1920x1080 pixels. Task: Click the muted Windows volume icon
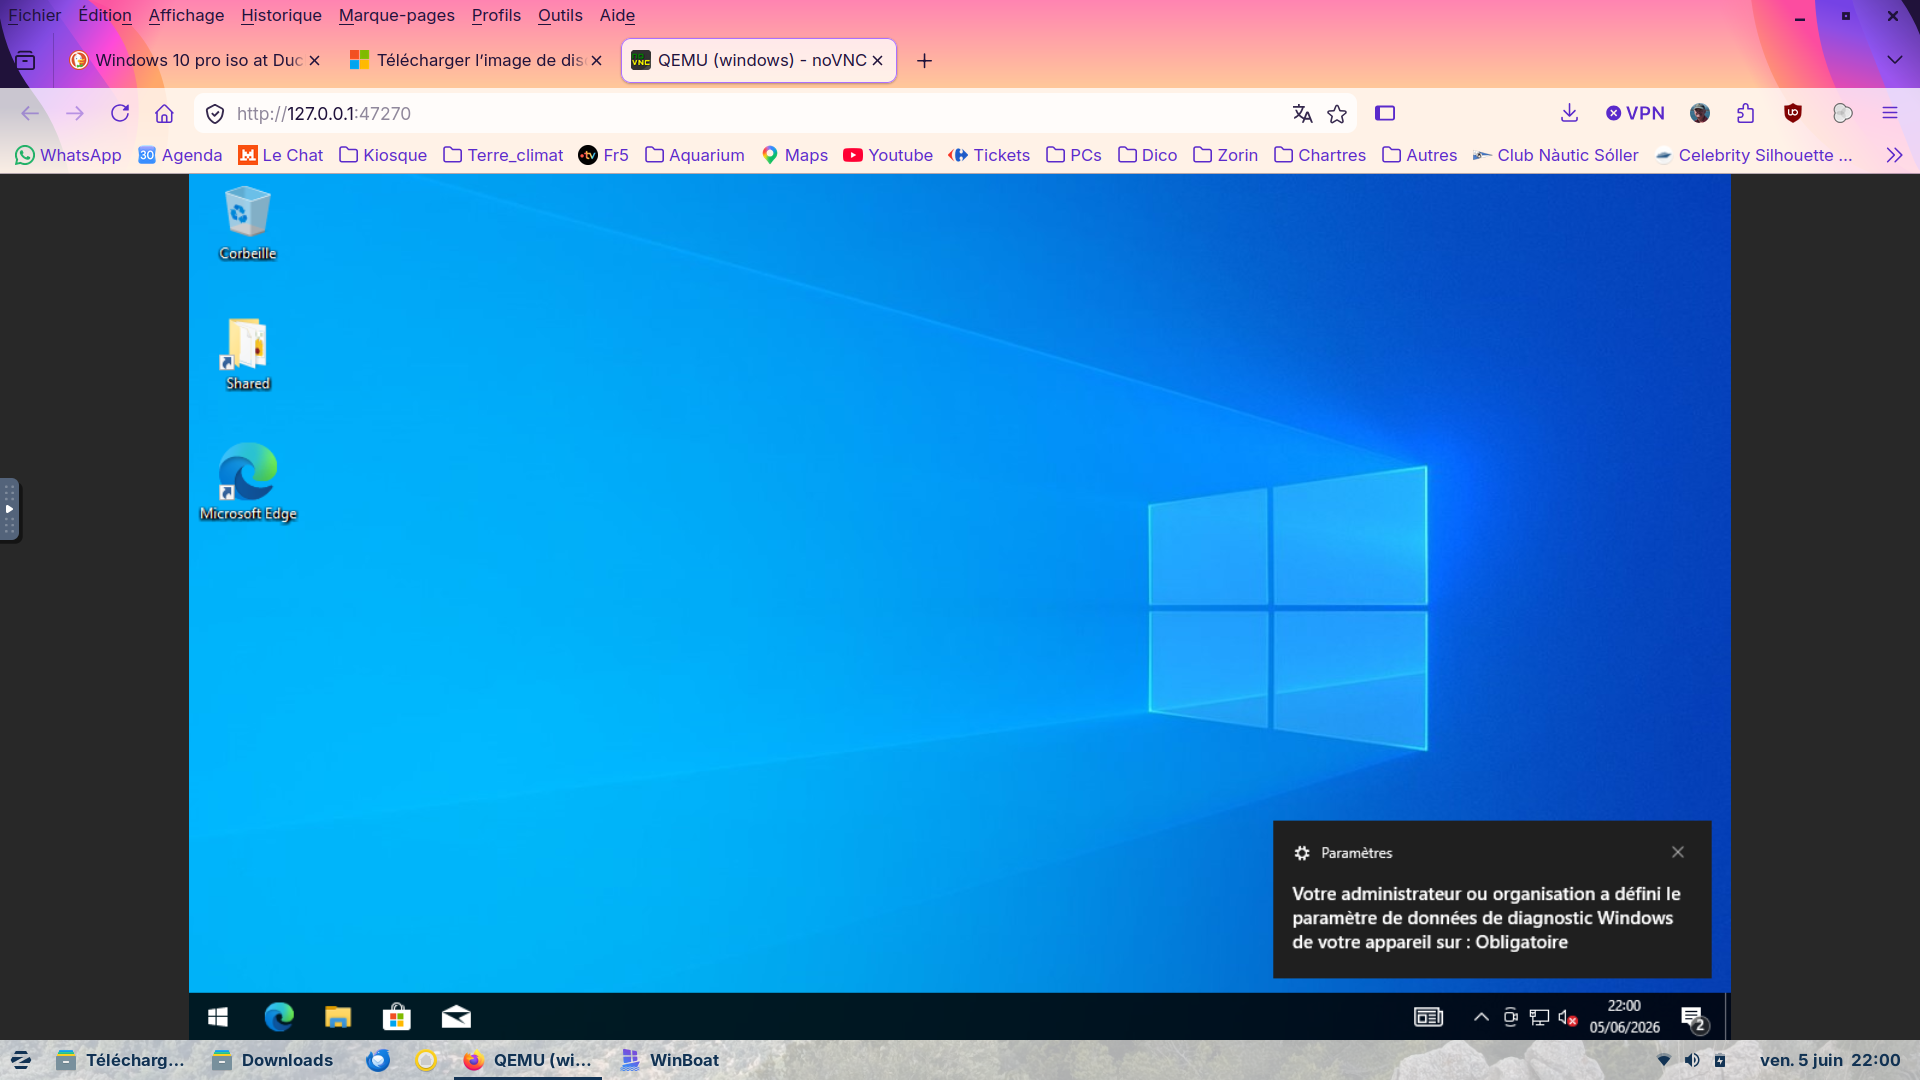(x=1567, y=1017)
